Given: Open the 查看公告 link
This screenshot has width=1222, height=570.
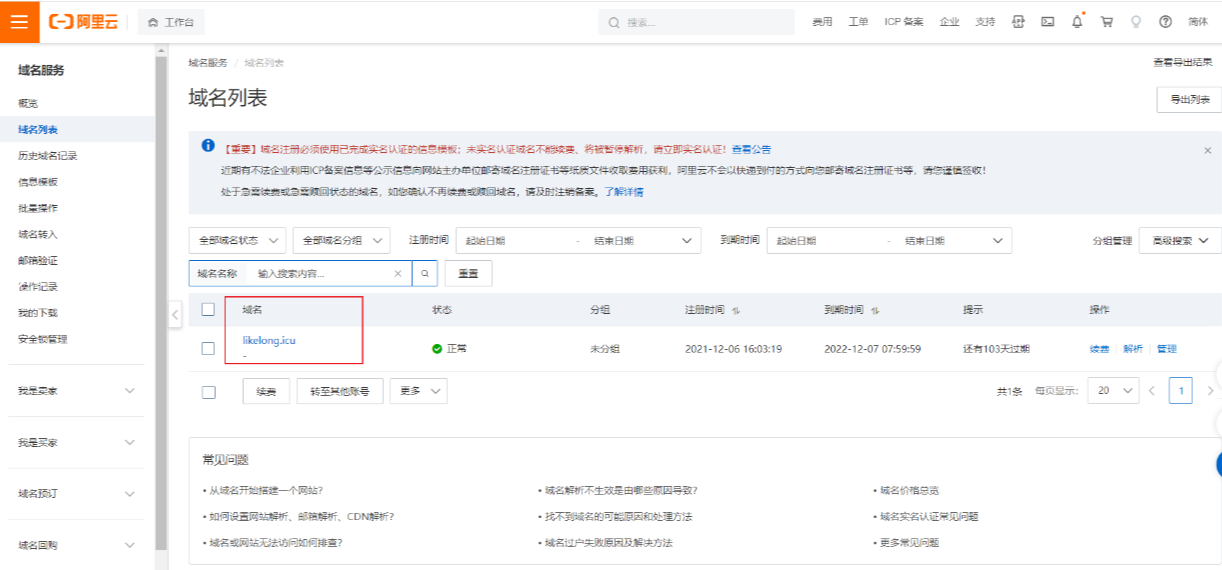Looking at the screenshot, I should tap(751, 149).
